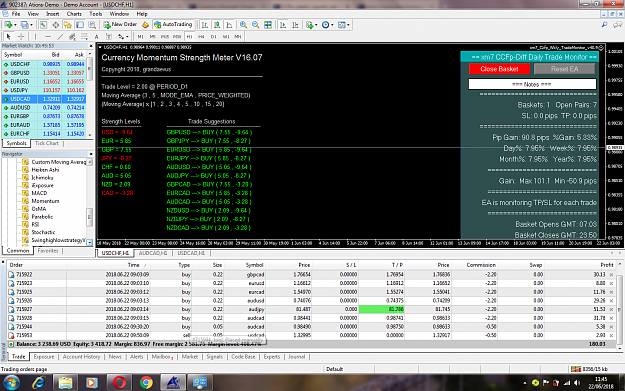
Task: Switch to M1 timeframe
Action: (140, 36)
